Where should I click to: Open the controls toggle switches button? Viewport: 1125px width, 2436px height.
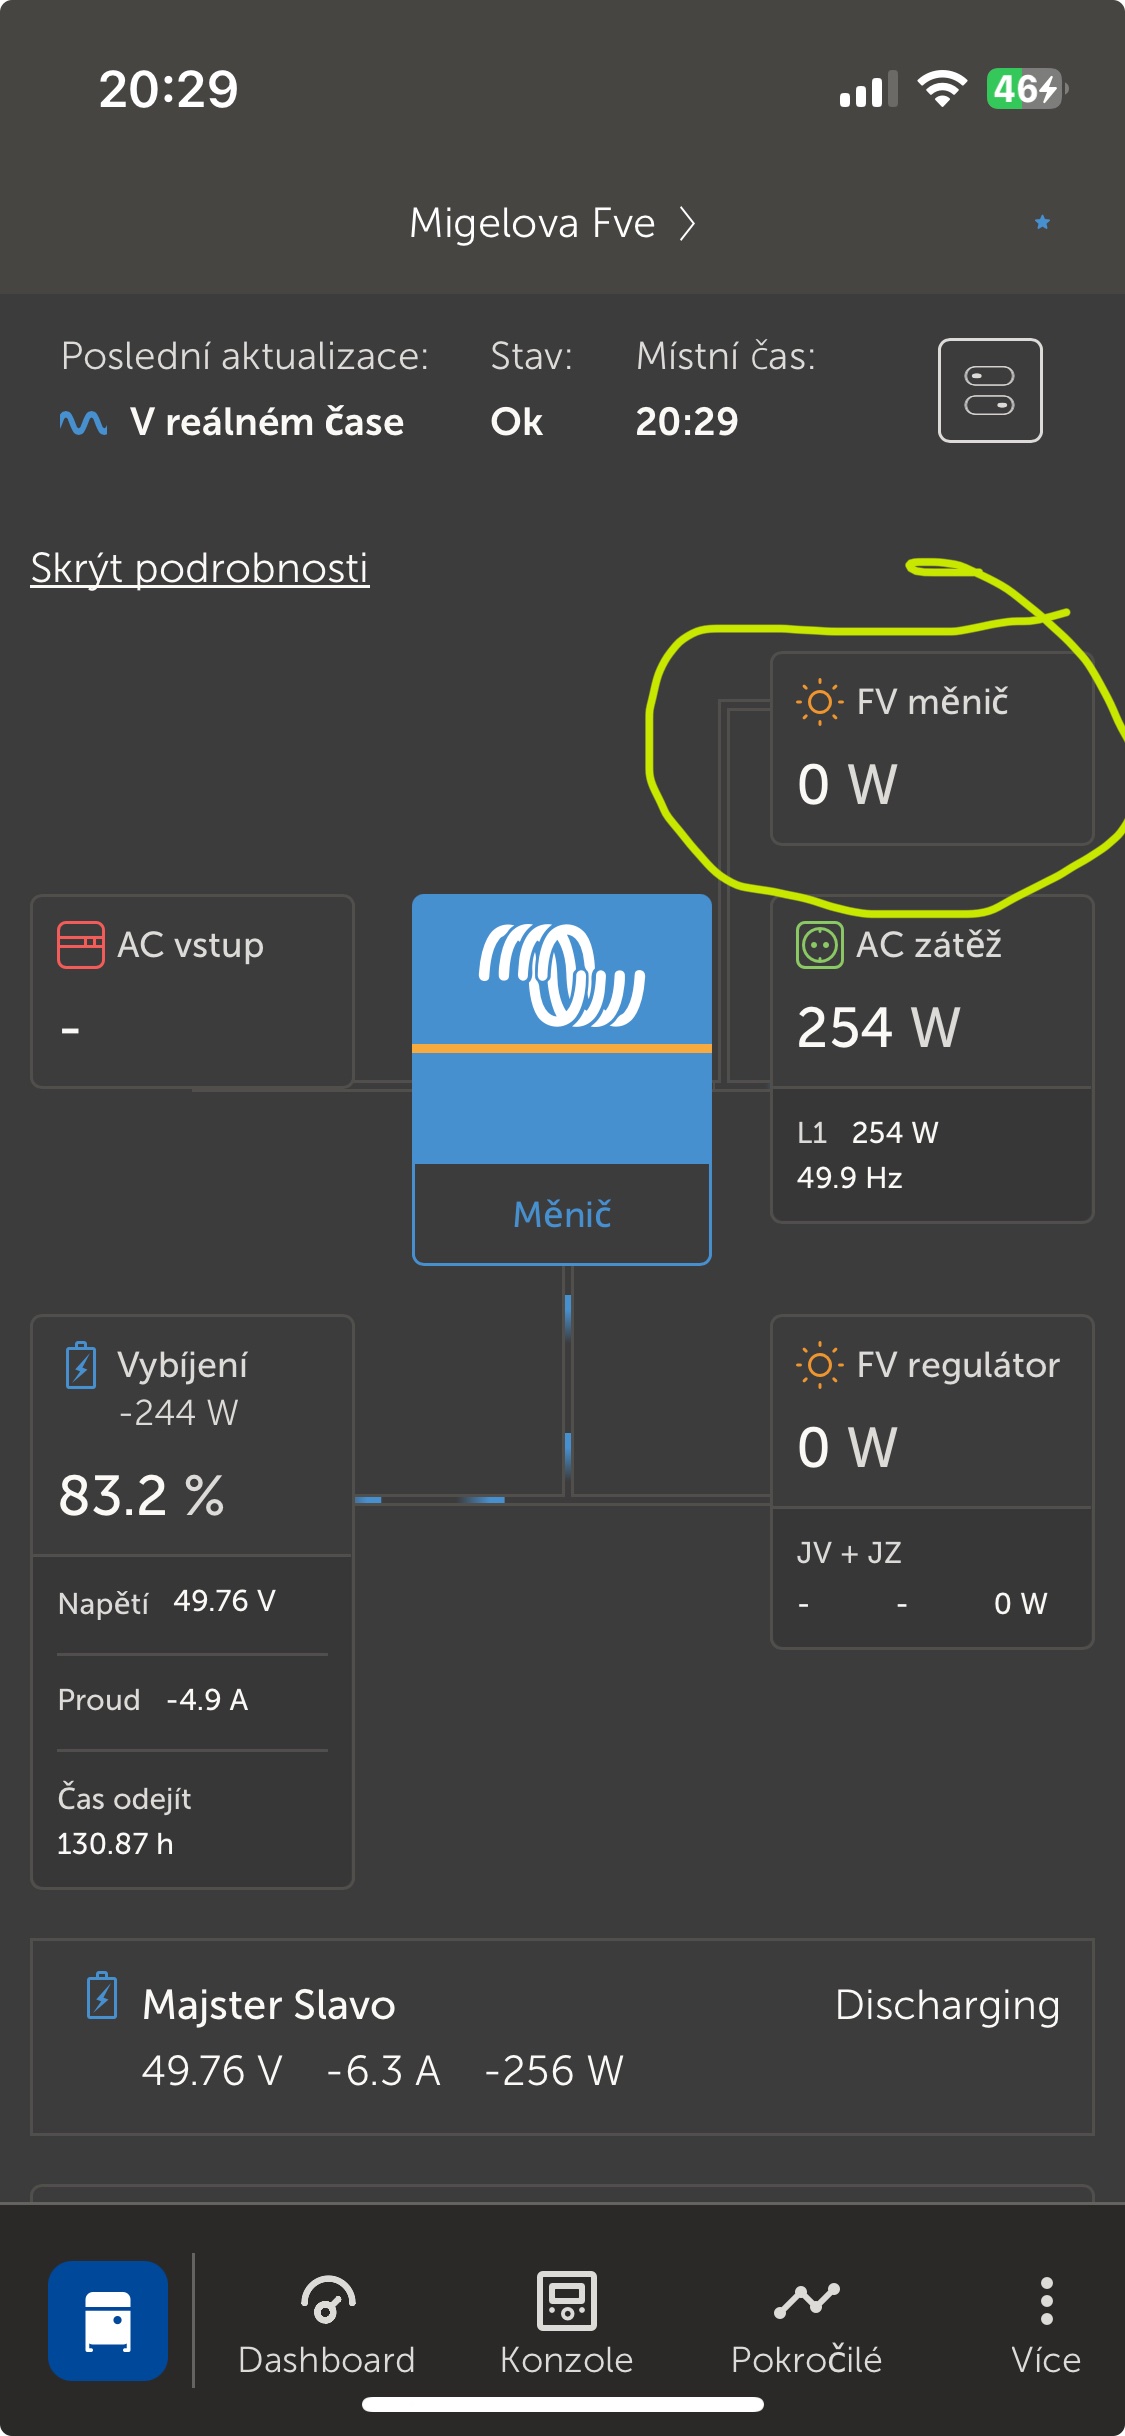tap(989, 390)
